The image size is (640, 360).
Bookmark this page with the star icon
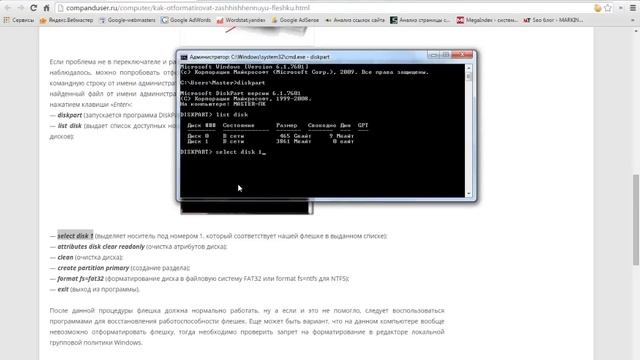tap(608, 8)
